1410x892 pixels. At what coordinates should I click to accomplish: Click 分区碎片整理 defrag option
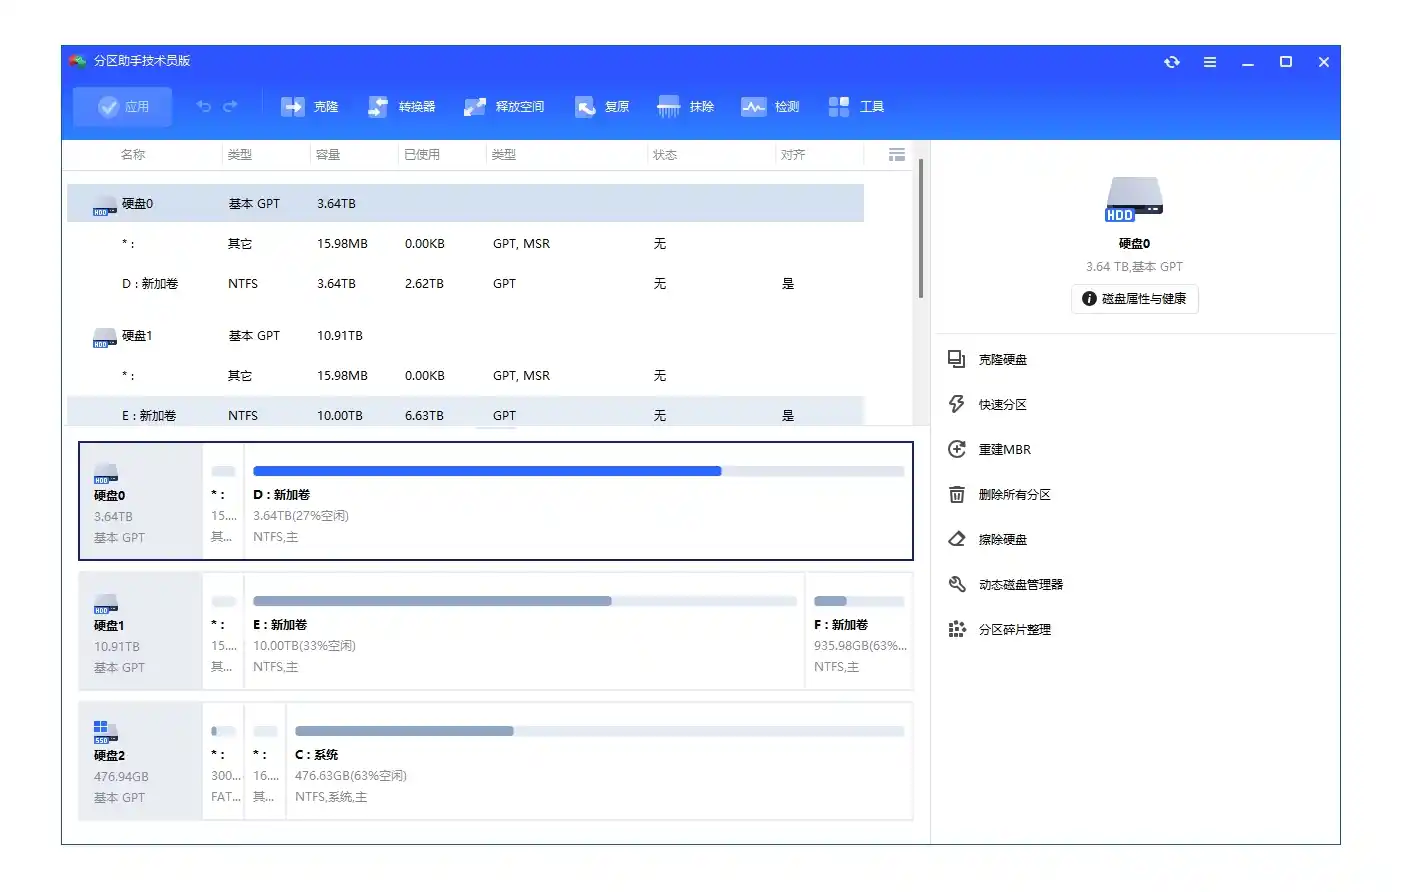(1000, 630)
